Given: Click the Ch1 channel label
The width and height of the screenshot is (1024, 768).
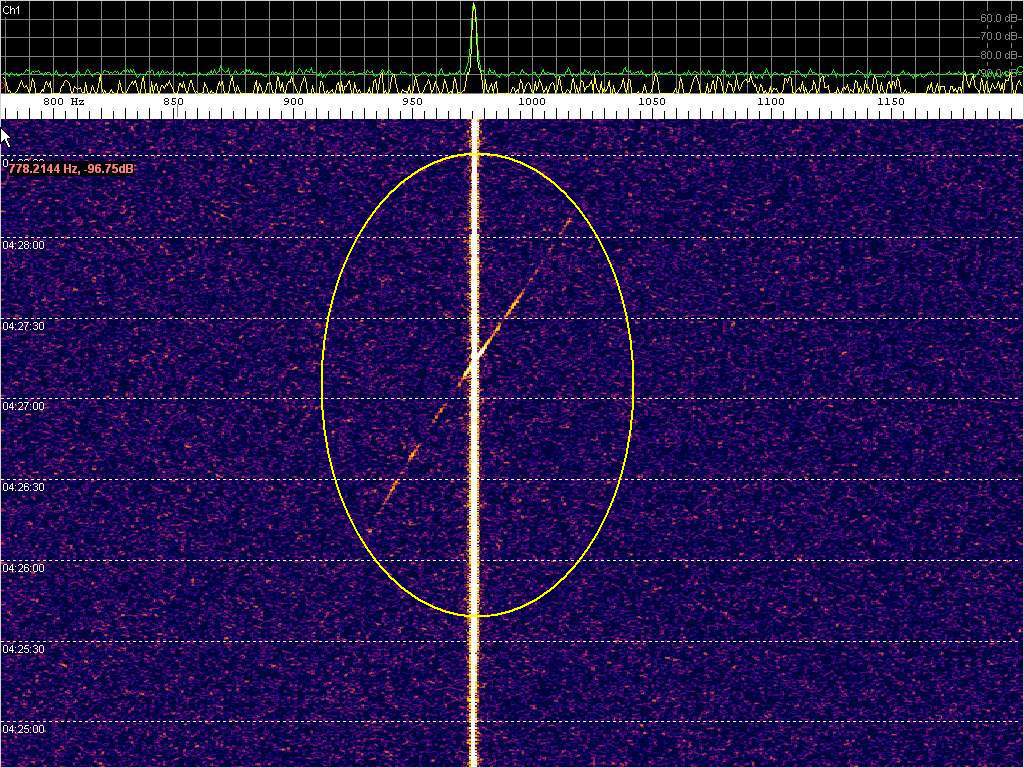Looking at the screenshot, I should click(11, 8).
